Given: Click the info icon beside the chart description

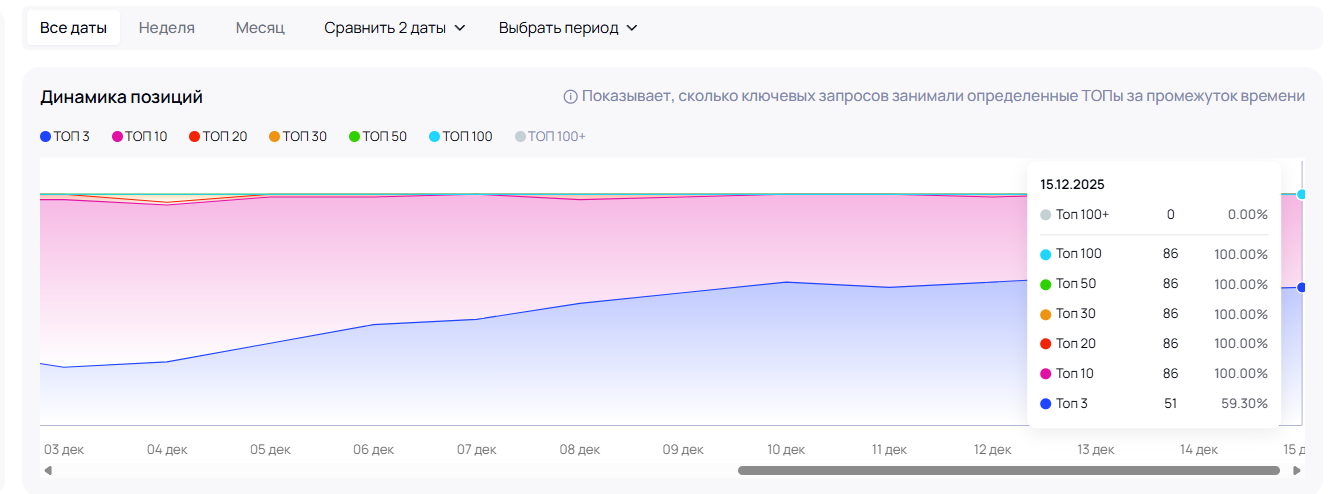Looking at the screenshot, I should [x=571, y=97].
